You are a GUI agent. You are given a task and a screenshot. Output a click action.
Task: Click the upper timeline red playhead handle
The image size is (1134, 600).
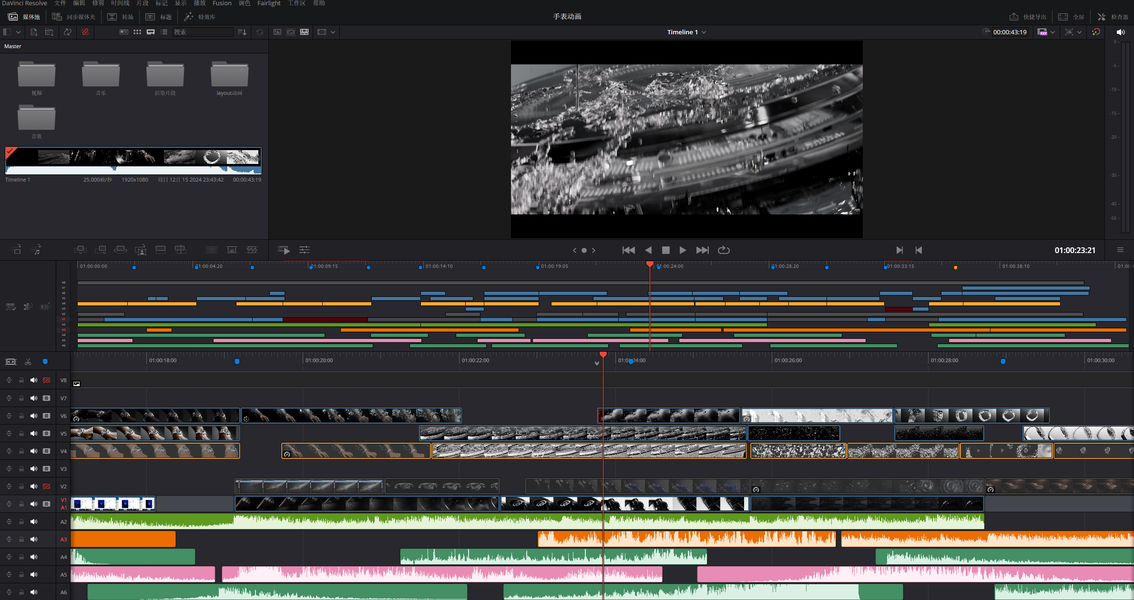649,265
